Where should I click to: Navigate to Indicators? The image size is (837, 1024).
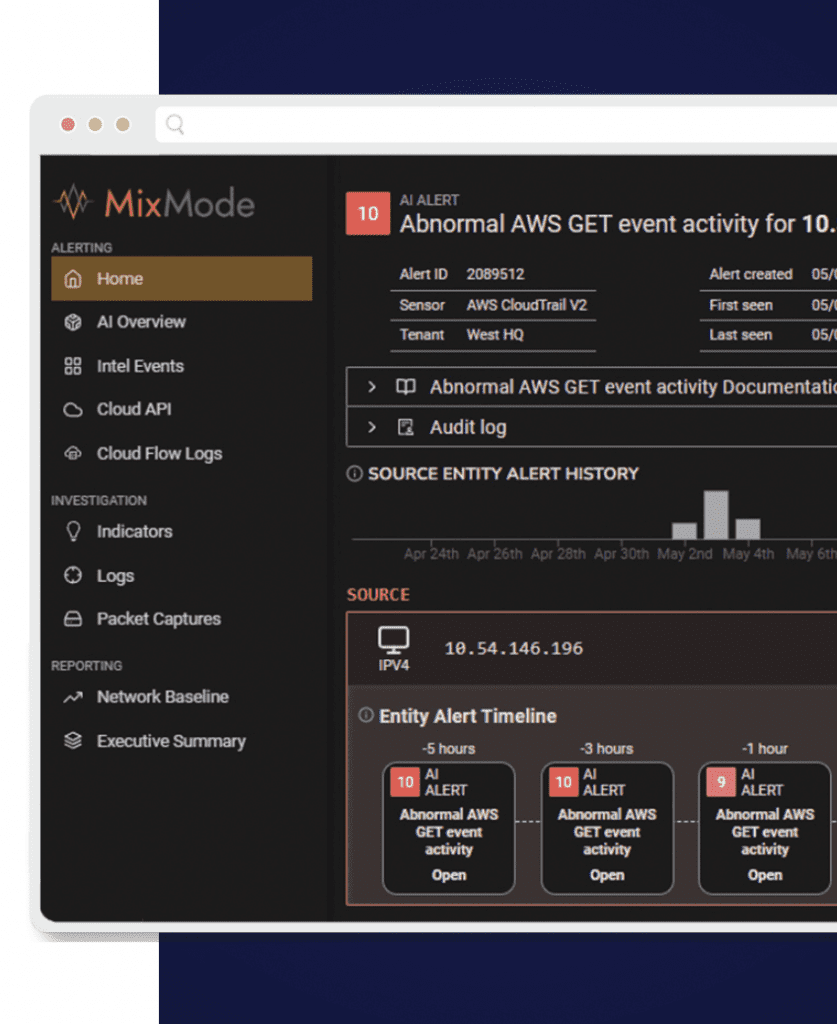134,532
